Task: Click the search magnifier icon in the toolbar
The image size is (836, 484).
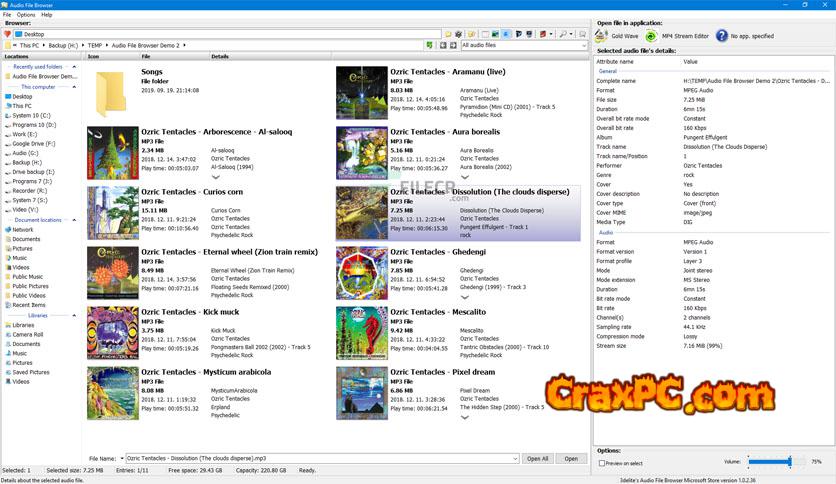Action: click(564, 34)
